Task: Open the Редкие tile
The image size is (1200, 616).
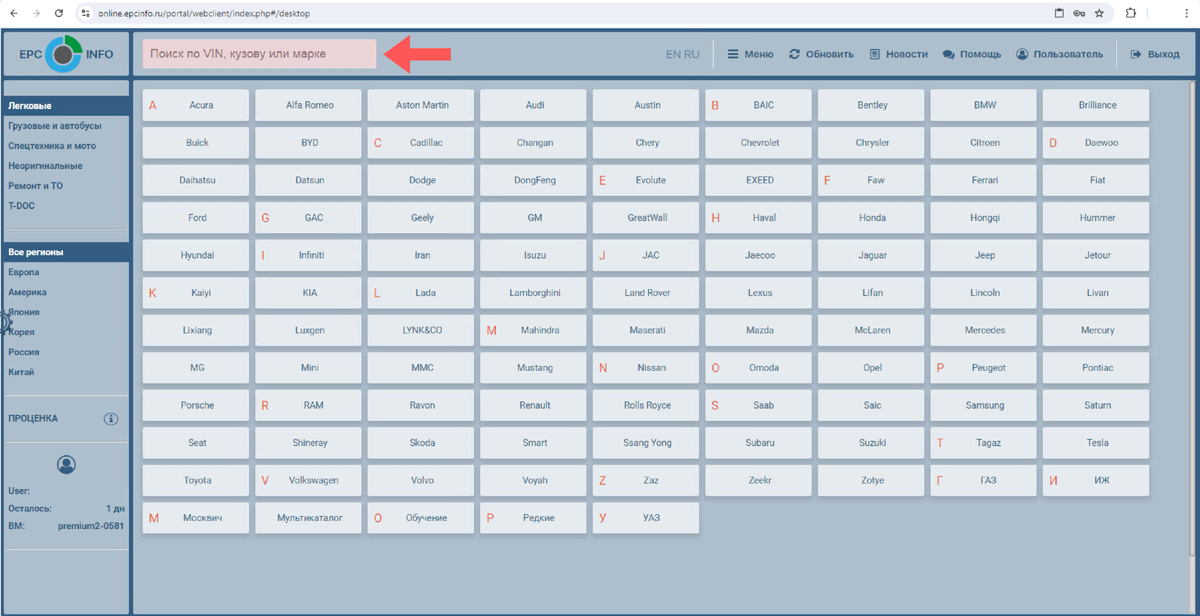Action: (x=533, y=518)
